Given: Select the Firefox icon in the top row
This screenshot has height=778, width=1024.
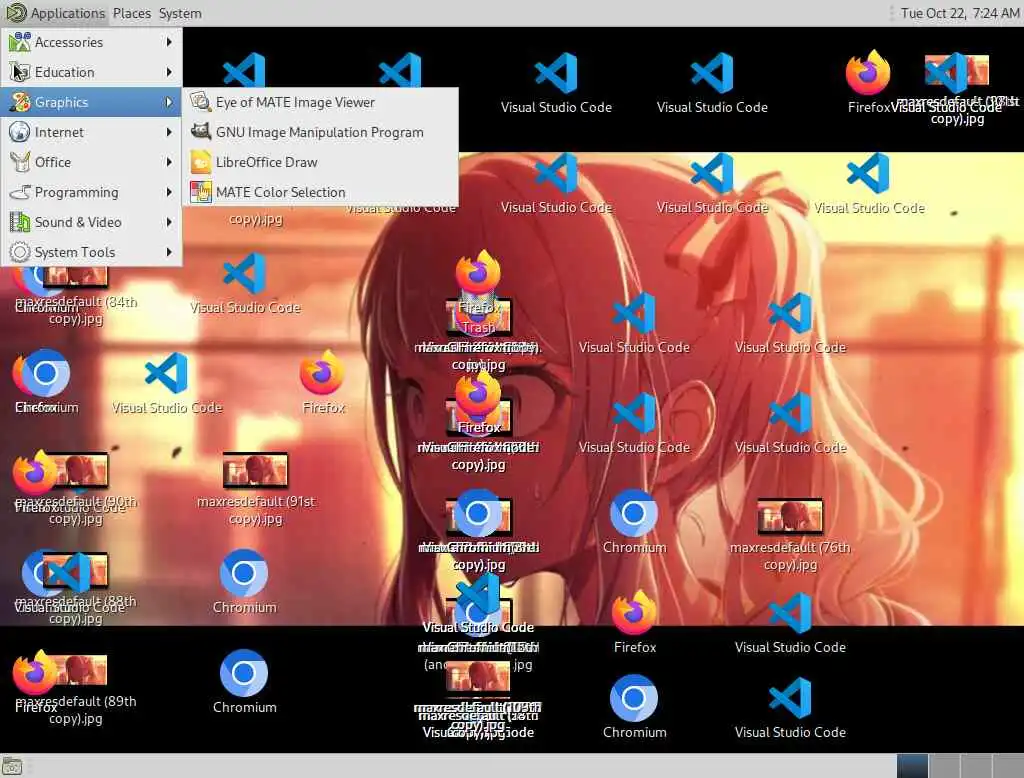Looking at the screenshot, I should point(868,72).
